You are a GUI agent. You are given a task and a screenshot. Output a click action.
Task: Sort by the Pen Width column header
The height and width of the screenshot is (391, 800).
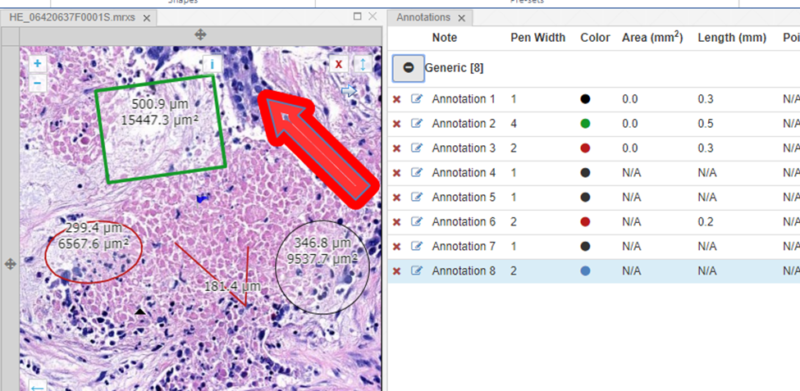pos(538,38)
